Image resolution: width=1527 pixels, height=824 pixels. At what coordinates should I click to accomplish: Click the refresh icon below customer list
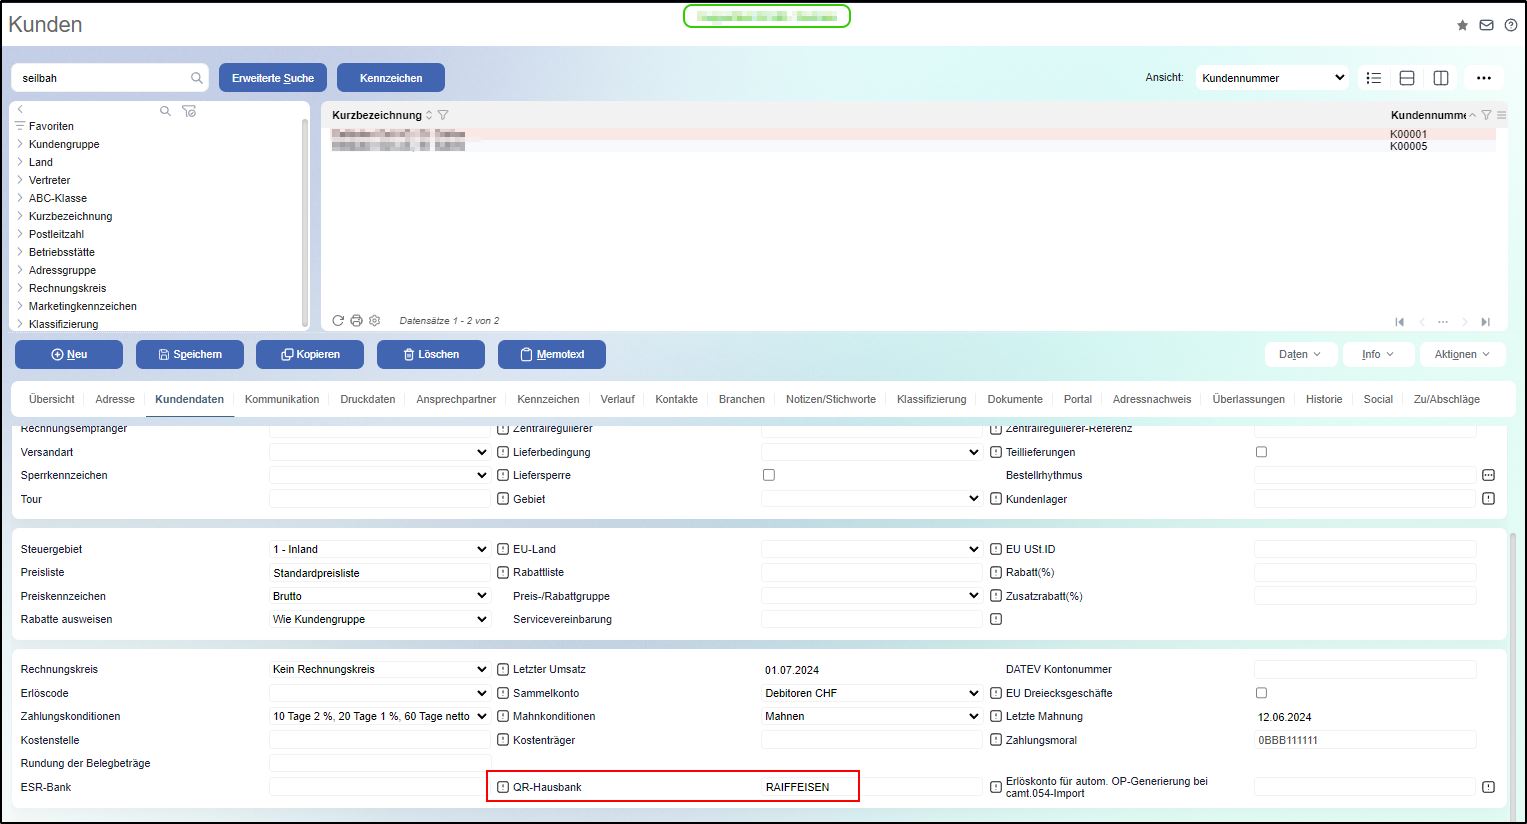pyautogui.click(x=338, y=321)
